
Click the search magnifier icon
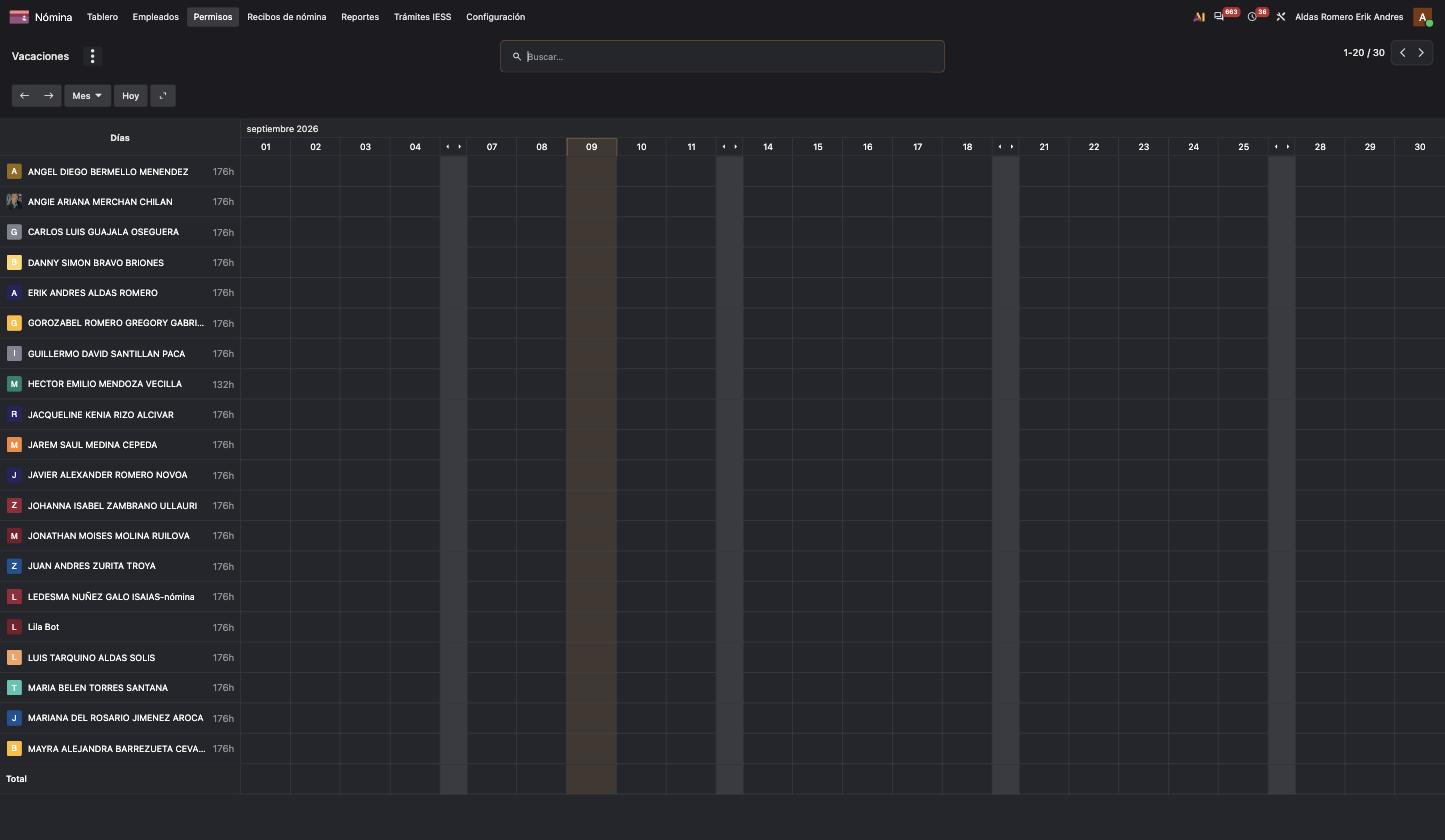[517, 57]
